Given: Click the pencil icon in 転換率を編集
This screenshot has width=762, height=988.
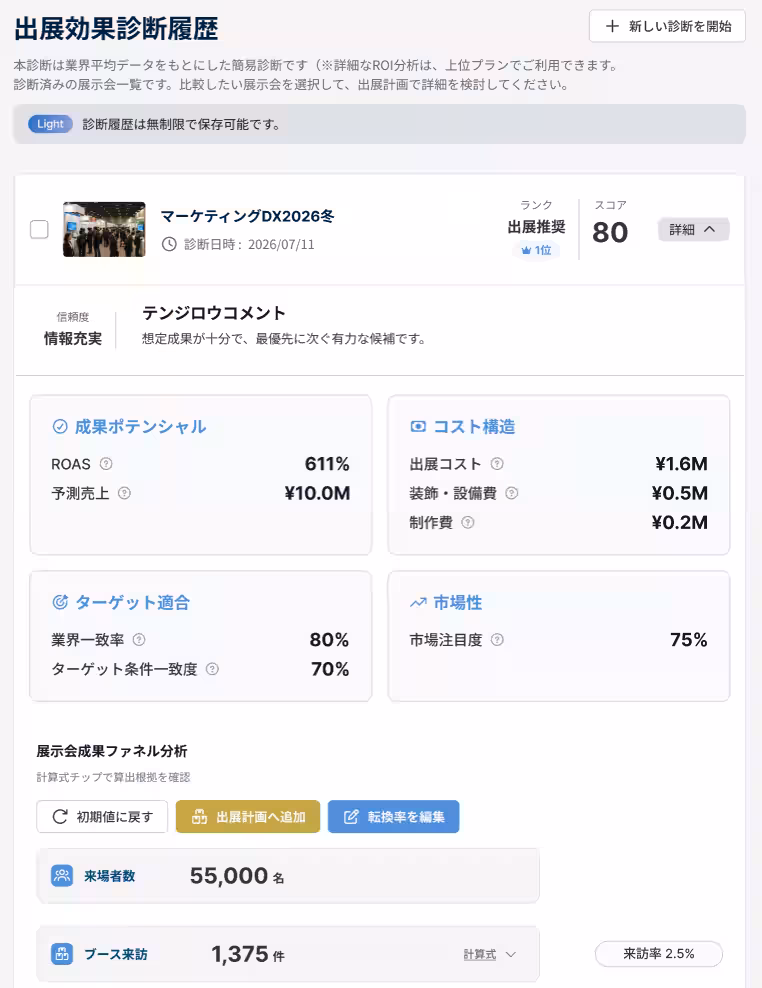Looking at the screenshot, I should [x=351, y=817].
